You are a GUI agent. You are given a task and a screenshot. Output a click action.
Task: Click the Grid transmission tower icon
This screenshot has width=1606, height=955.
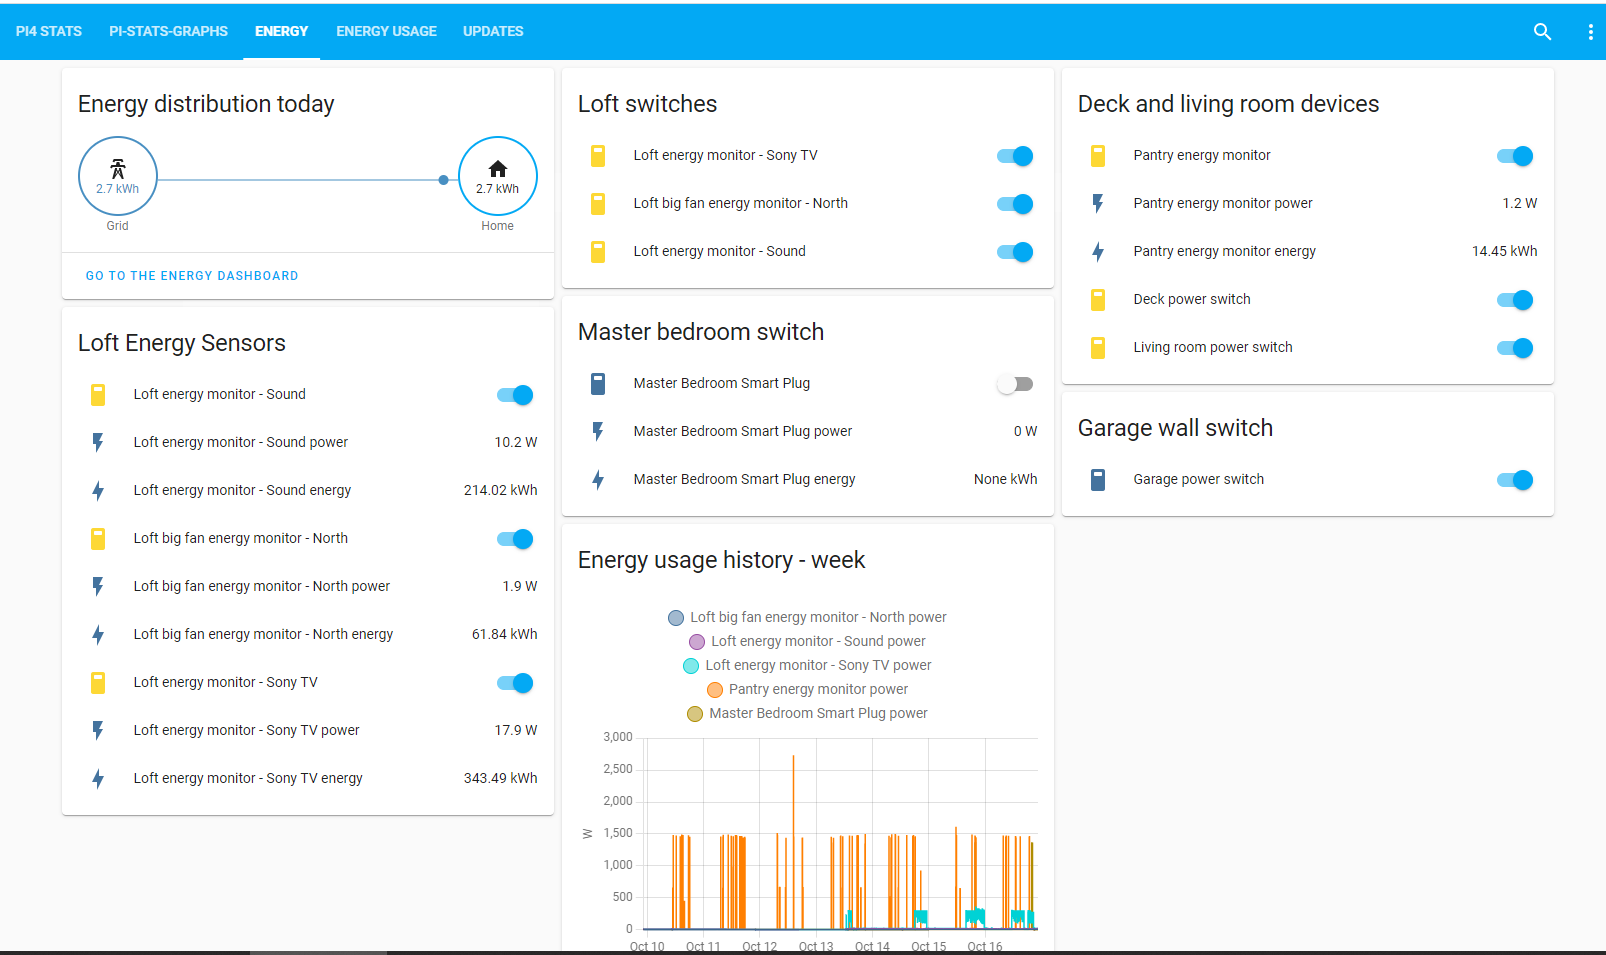(118, 168)
